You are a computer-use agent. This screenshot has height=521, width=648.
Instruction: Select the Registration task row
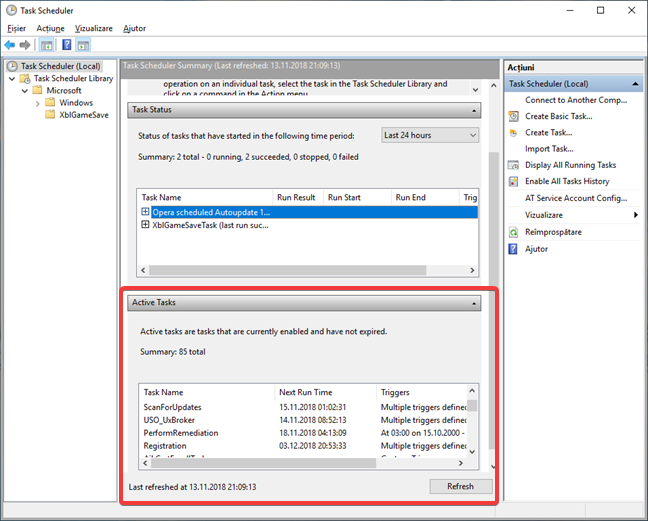coord(303,445)
